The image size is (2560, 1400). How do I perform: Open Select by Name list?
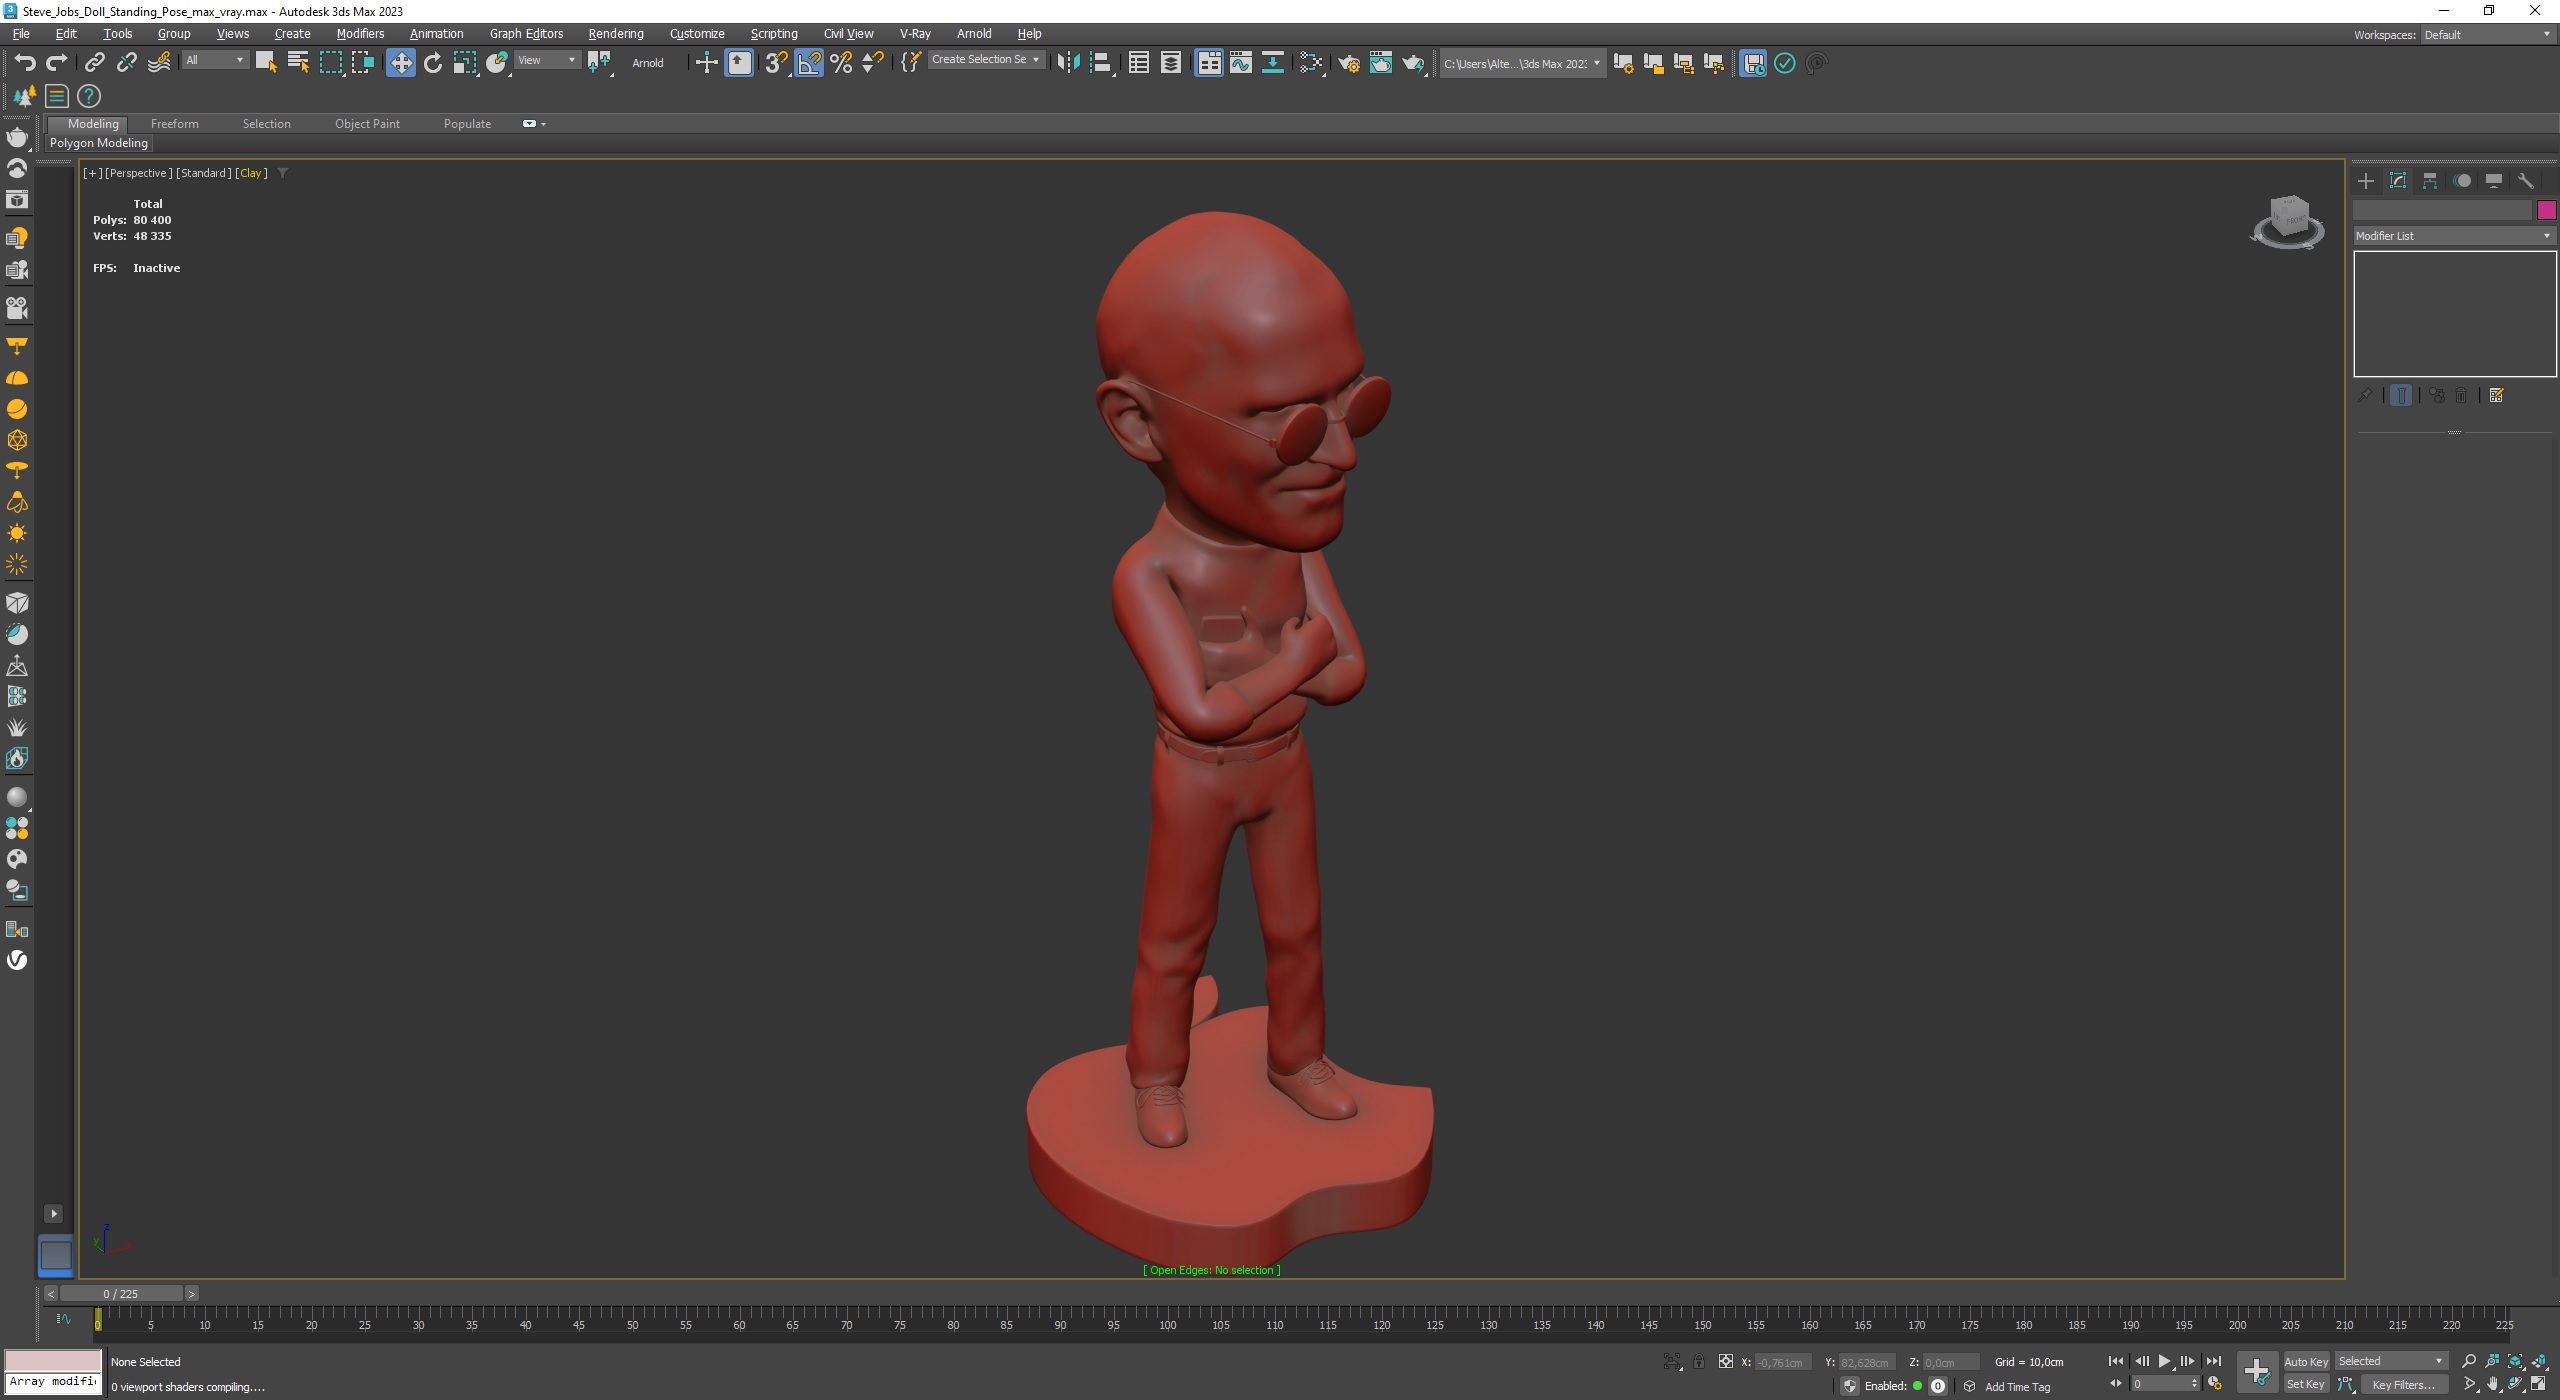tap(298, 63)
